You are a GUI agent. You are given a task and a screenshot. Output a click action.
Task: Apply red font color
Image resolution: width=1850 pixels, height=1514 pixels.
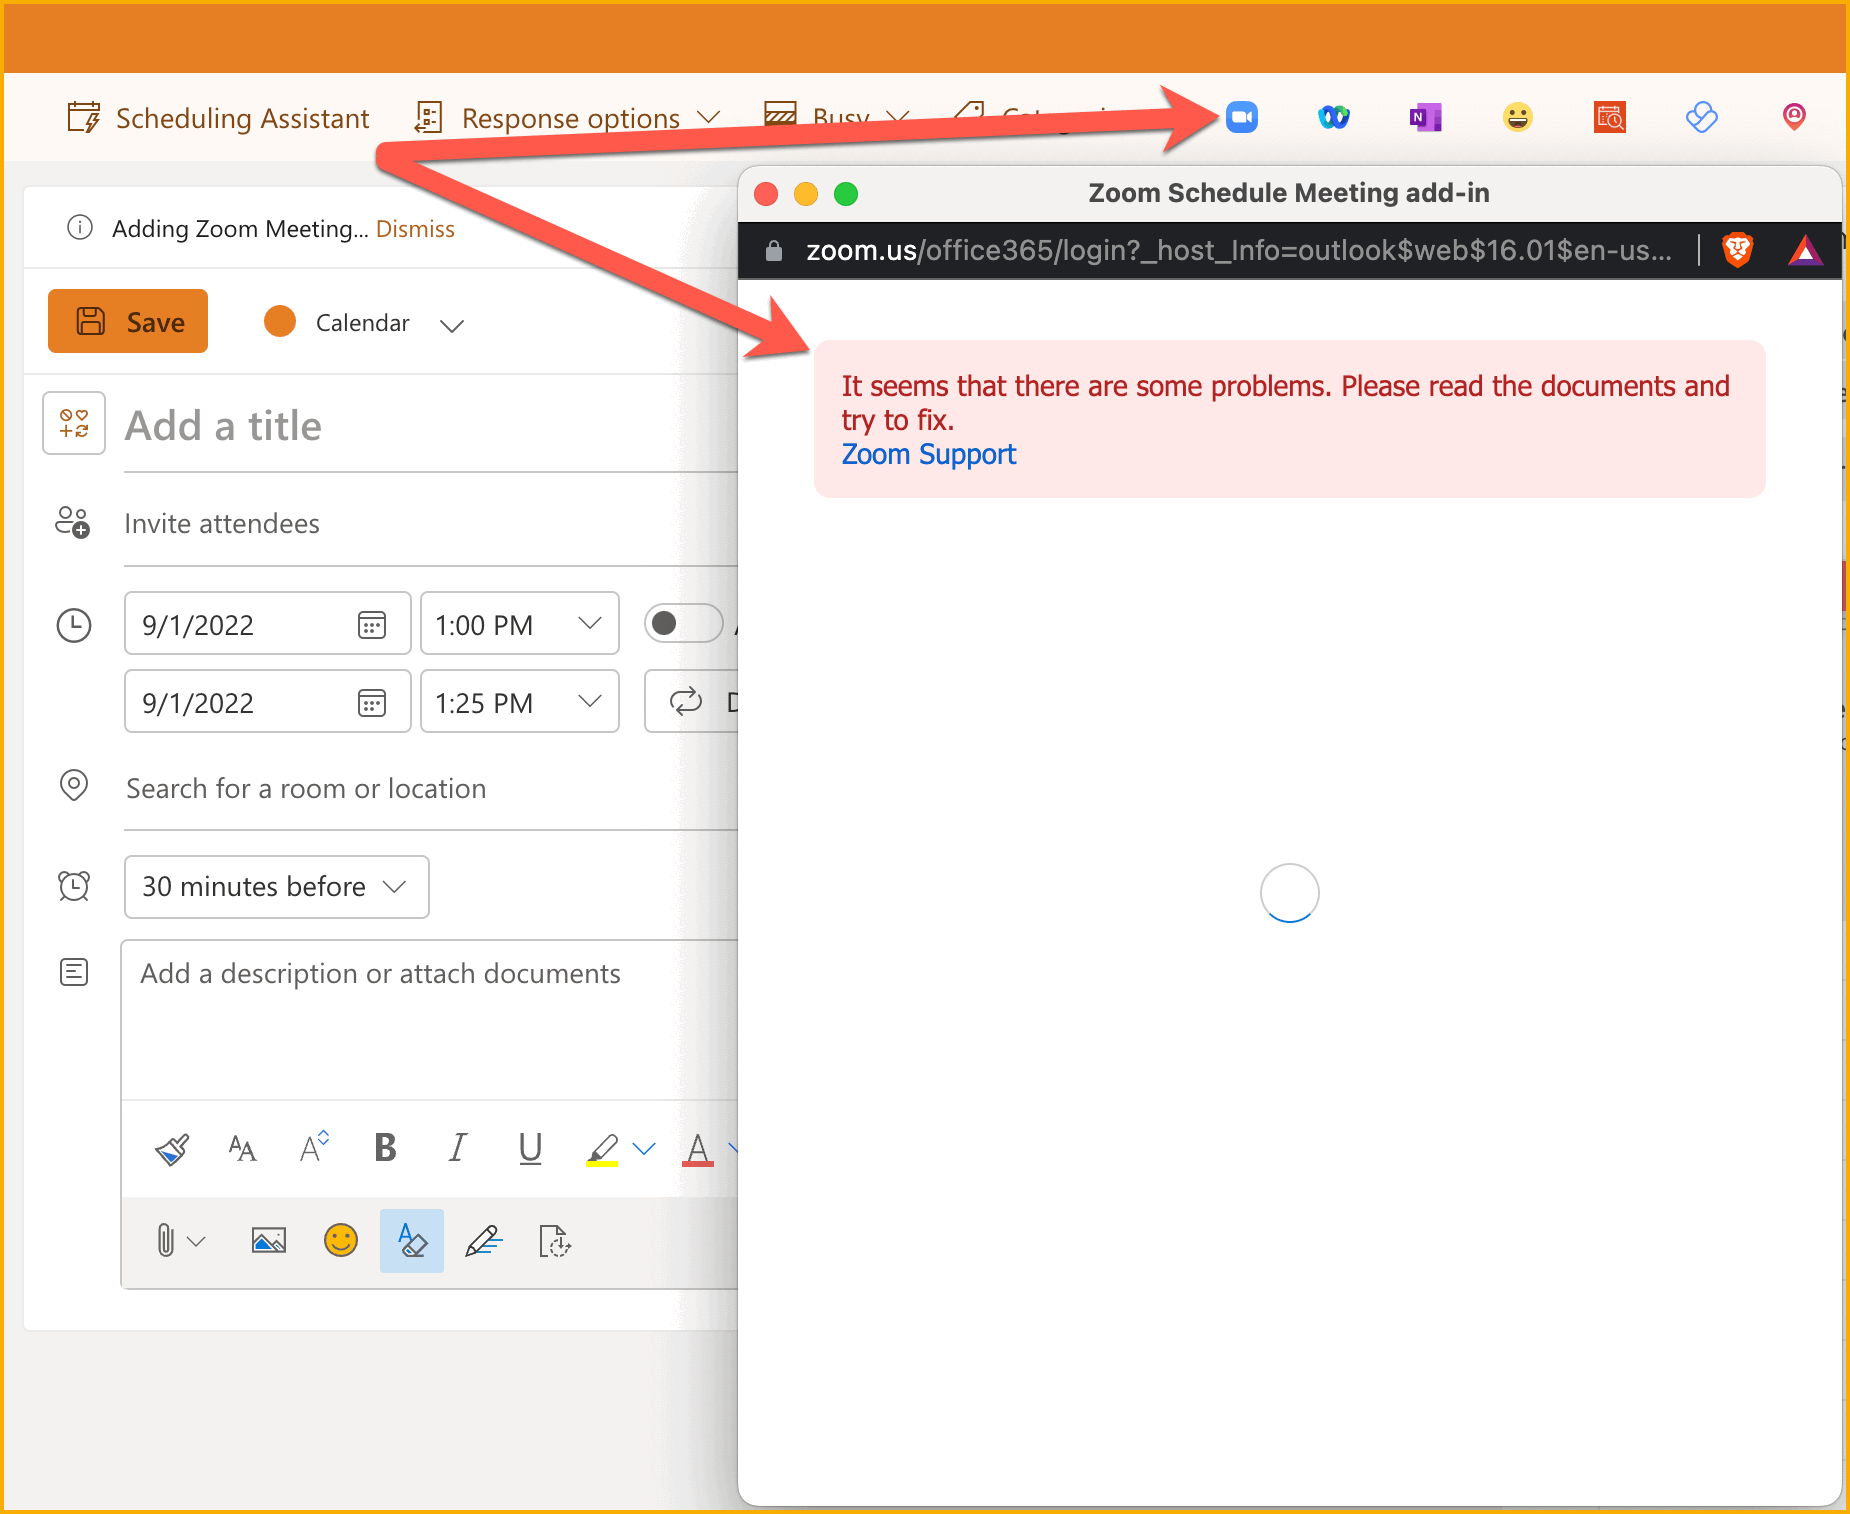click(x=698, y=1149)
